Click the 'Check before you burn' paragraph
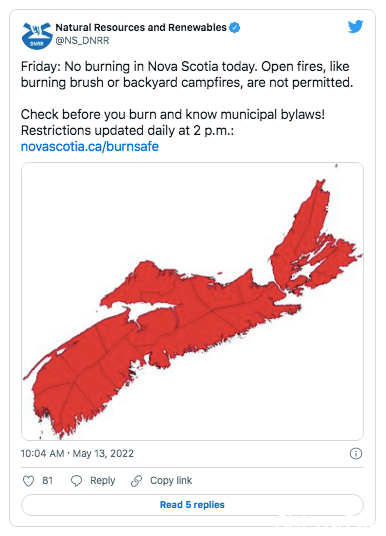 [x=173, y=122]
